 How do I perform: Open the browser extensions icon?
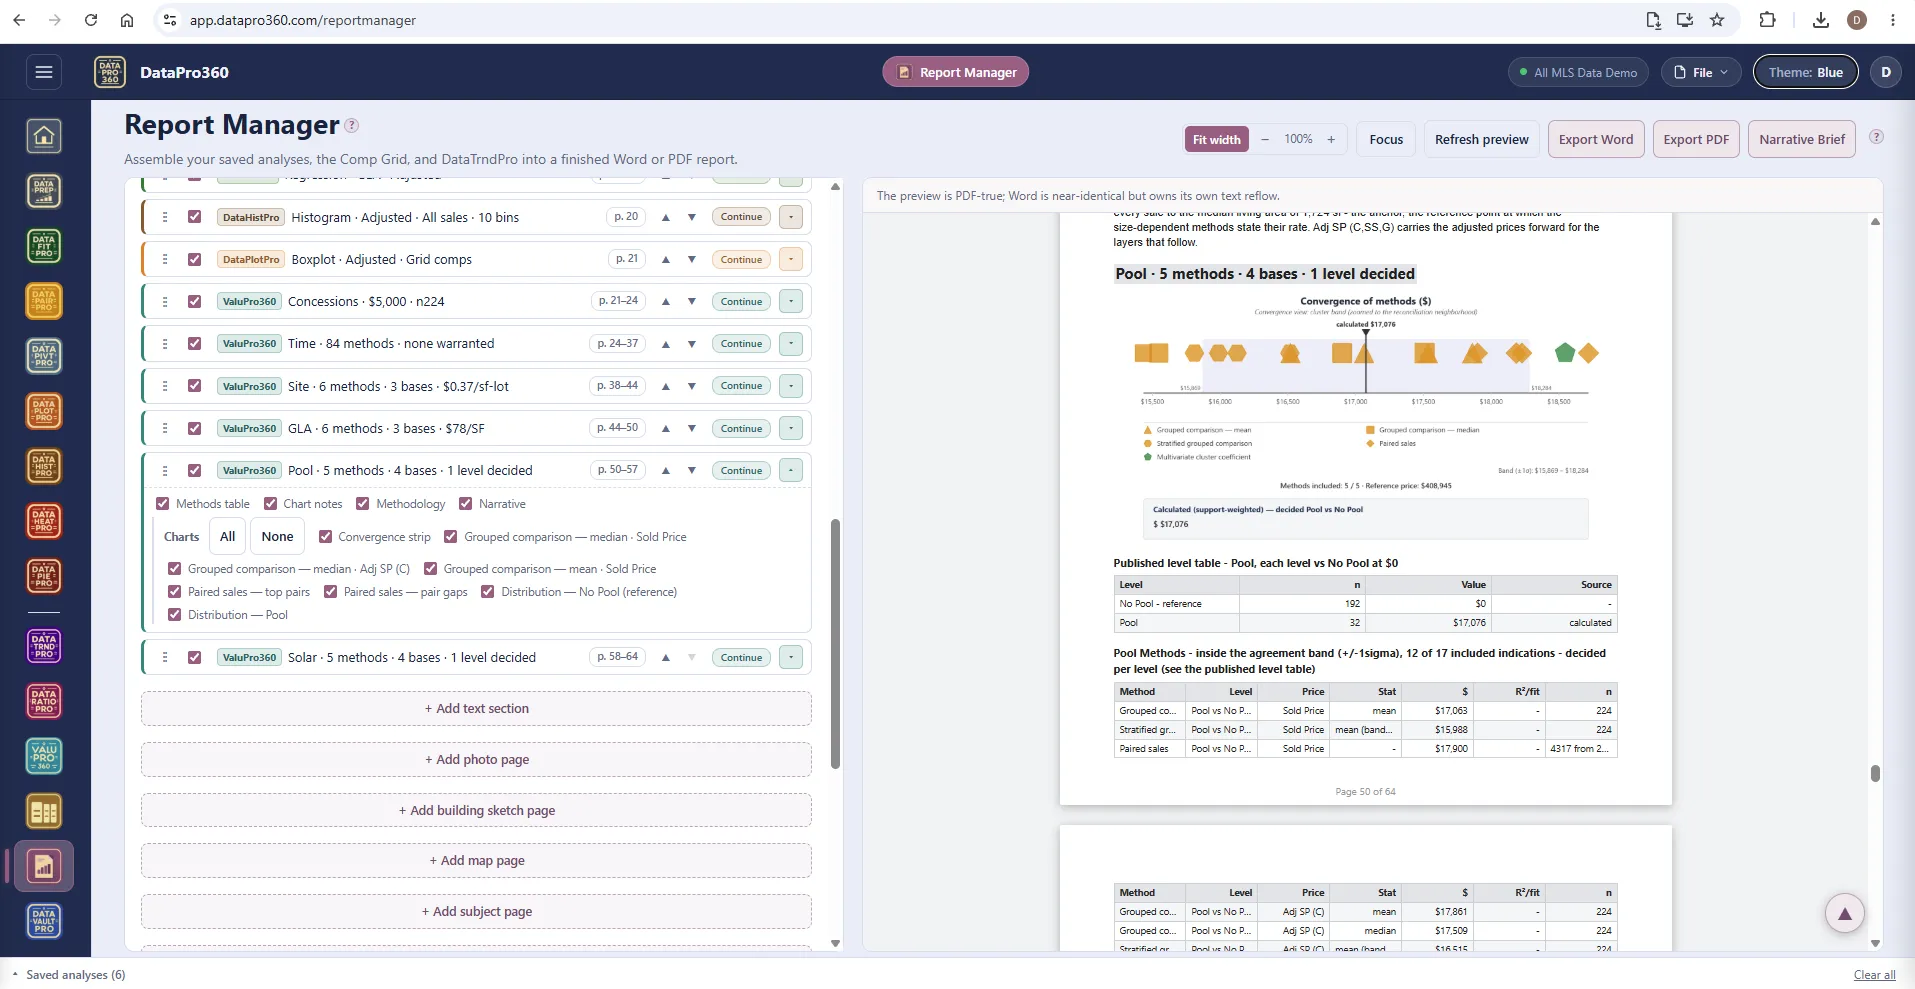[1767, 20]
